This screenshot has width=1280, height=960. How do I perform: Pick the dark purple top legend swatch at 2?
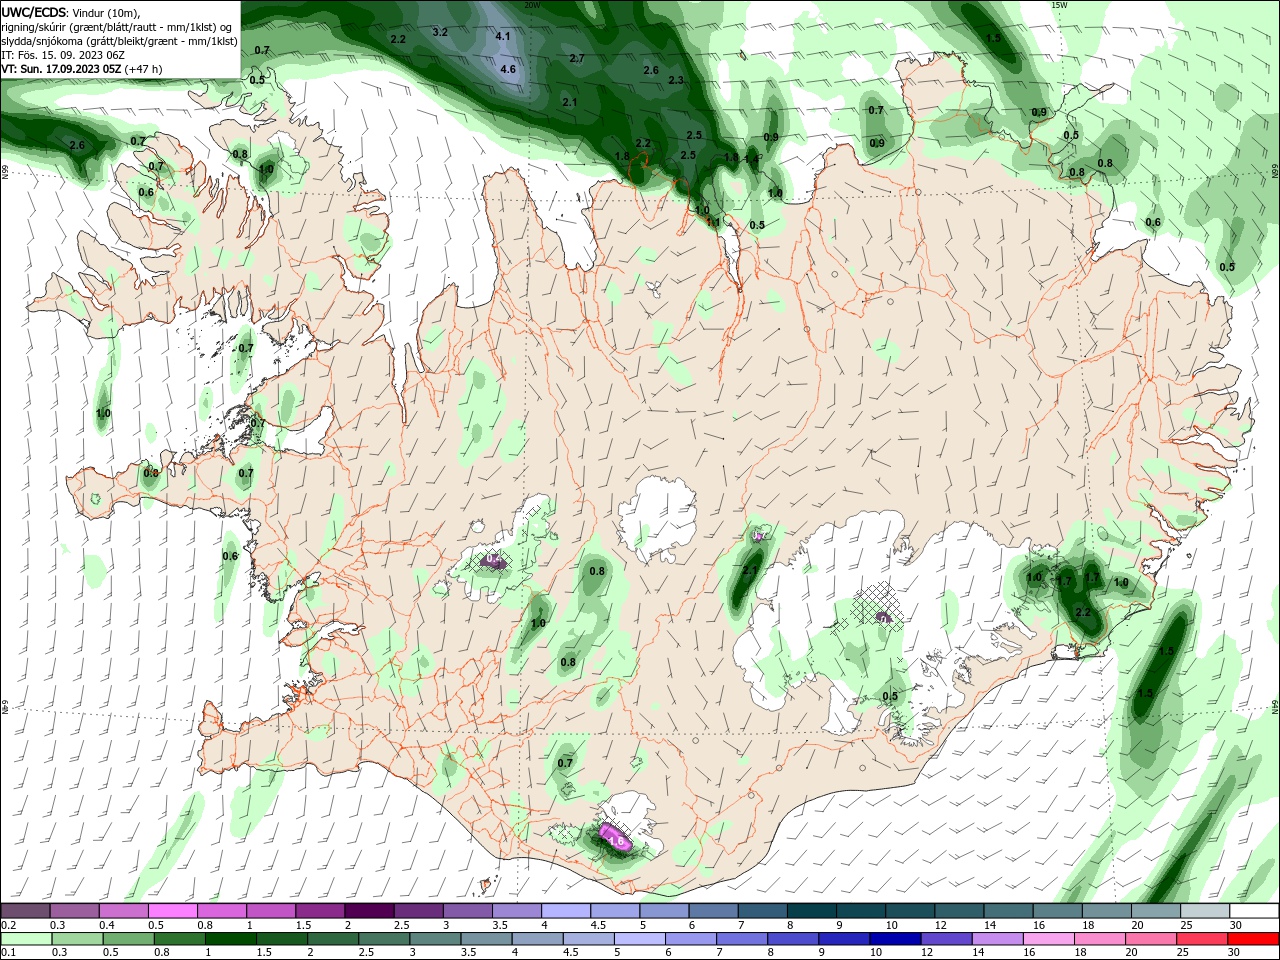click(369, 911)
